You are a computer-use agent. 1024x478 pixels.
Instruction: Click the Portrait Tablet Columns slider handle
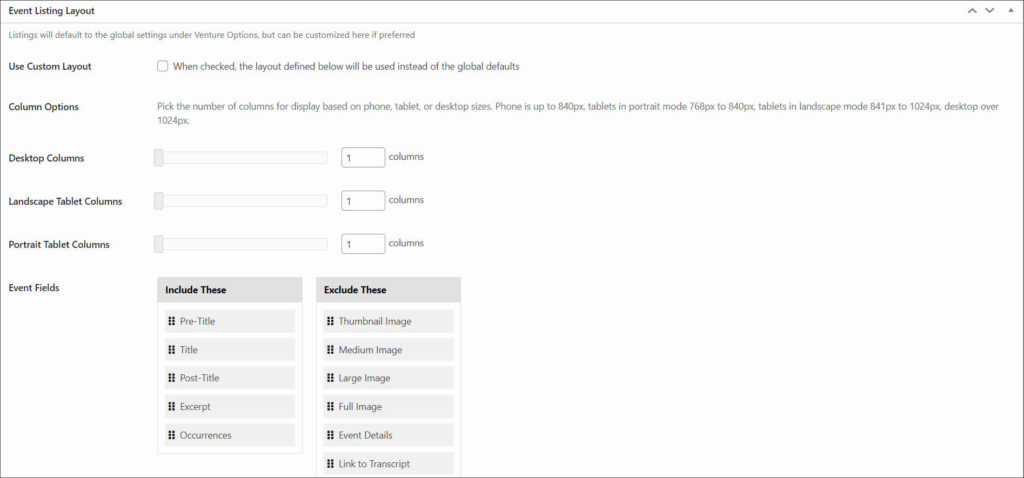(x=159, y=244)
